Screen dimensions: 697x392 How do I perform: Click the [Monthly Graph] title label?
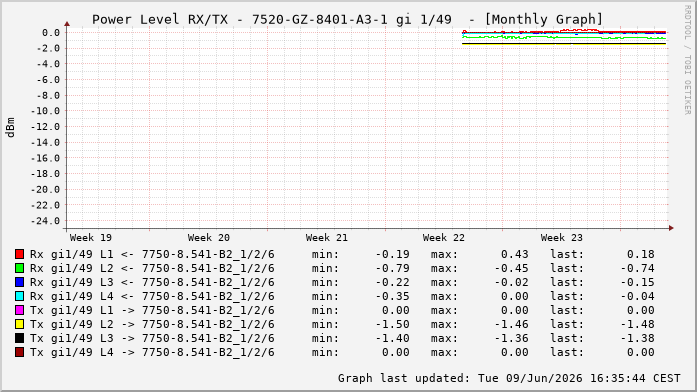[543, 20]
